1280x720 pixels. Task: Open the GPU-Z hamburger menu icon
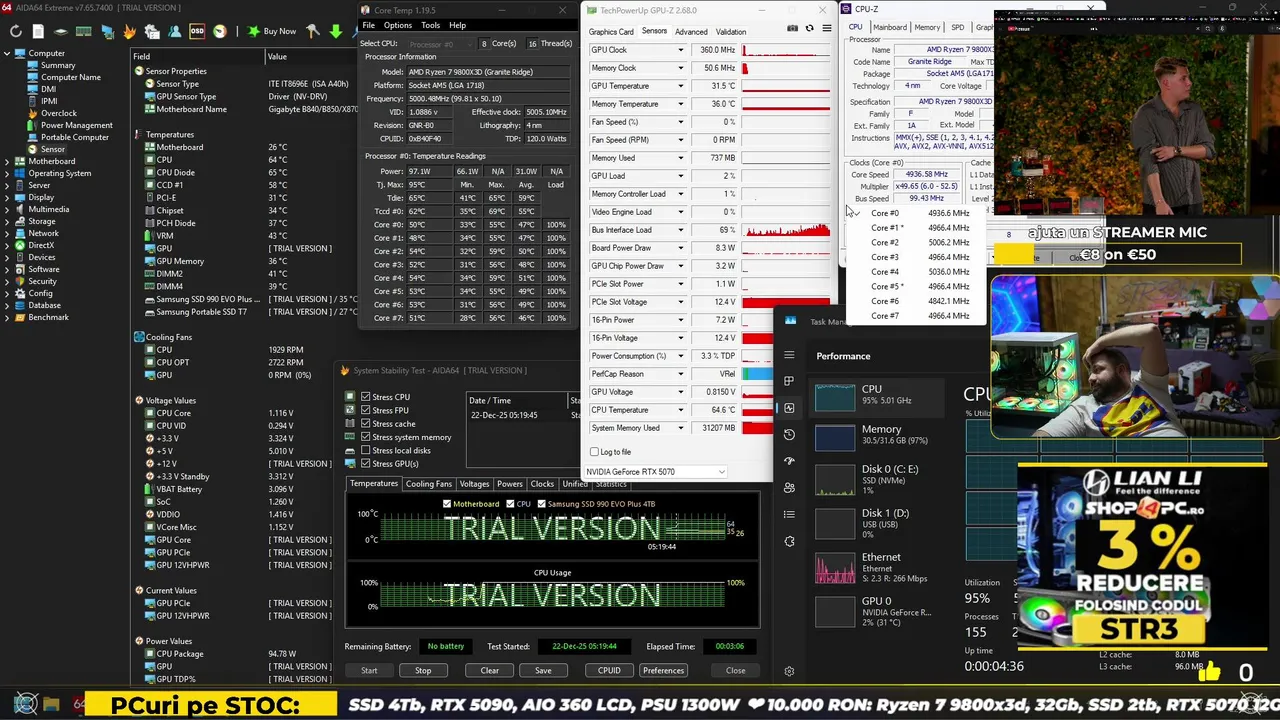coord(826,28)
